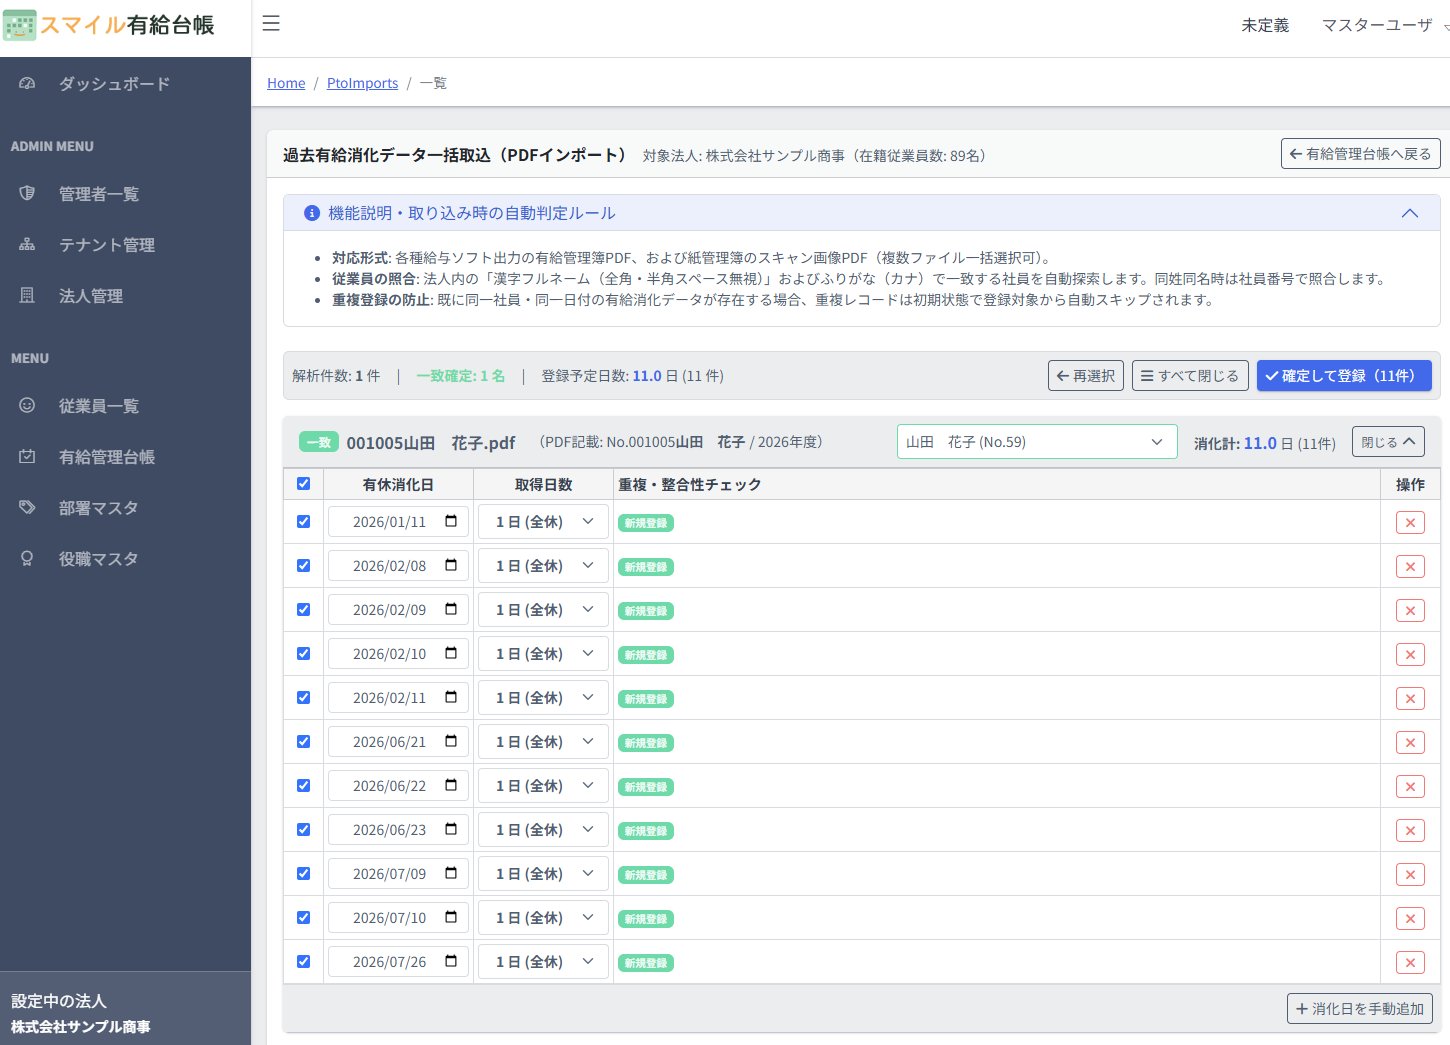
Task: Open the 取得日数 dropdown for 2026/01/11
Action: click(x=544, y=522)
